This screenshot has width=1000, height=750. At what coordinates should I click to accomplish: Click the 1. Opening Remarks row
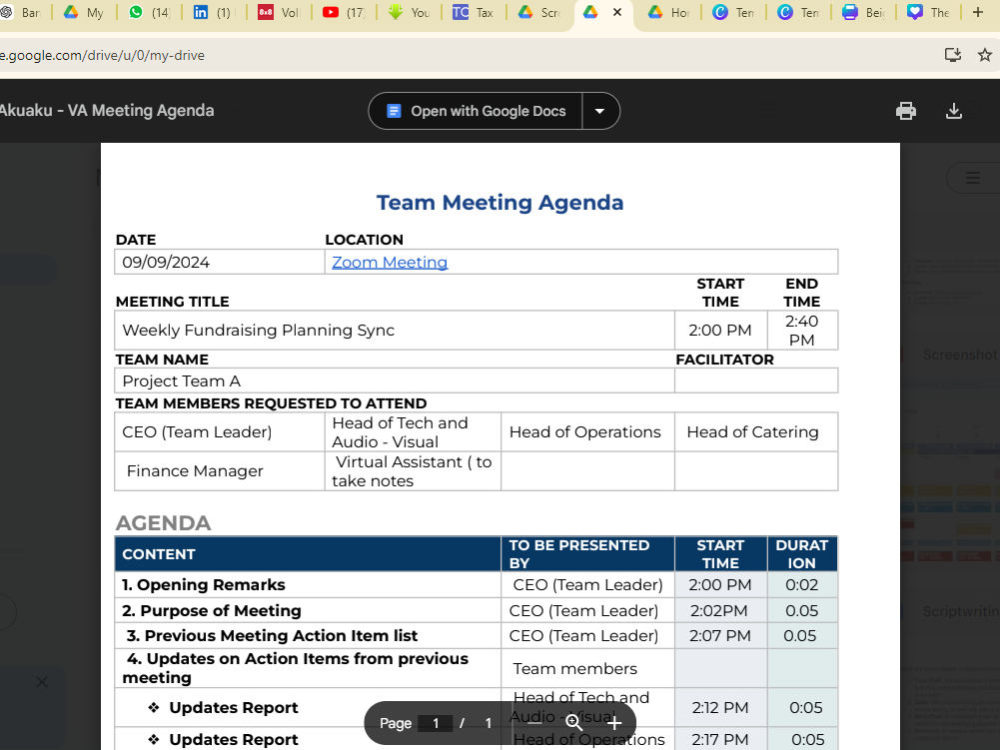pos(476,585)
